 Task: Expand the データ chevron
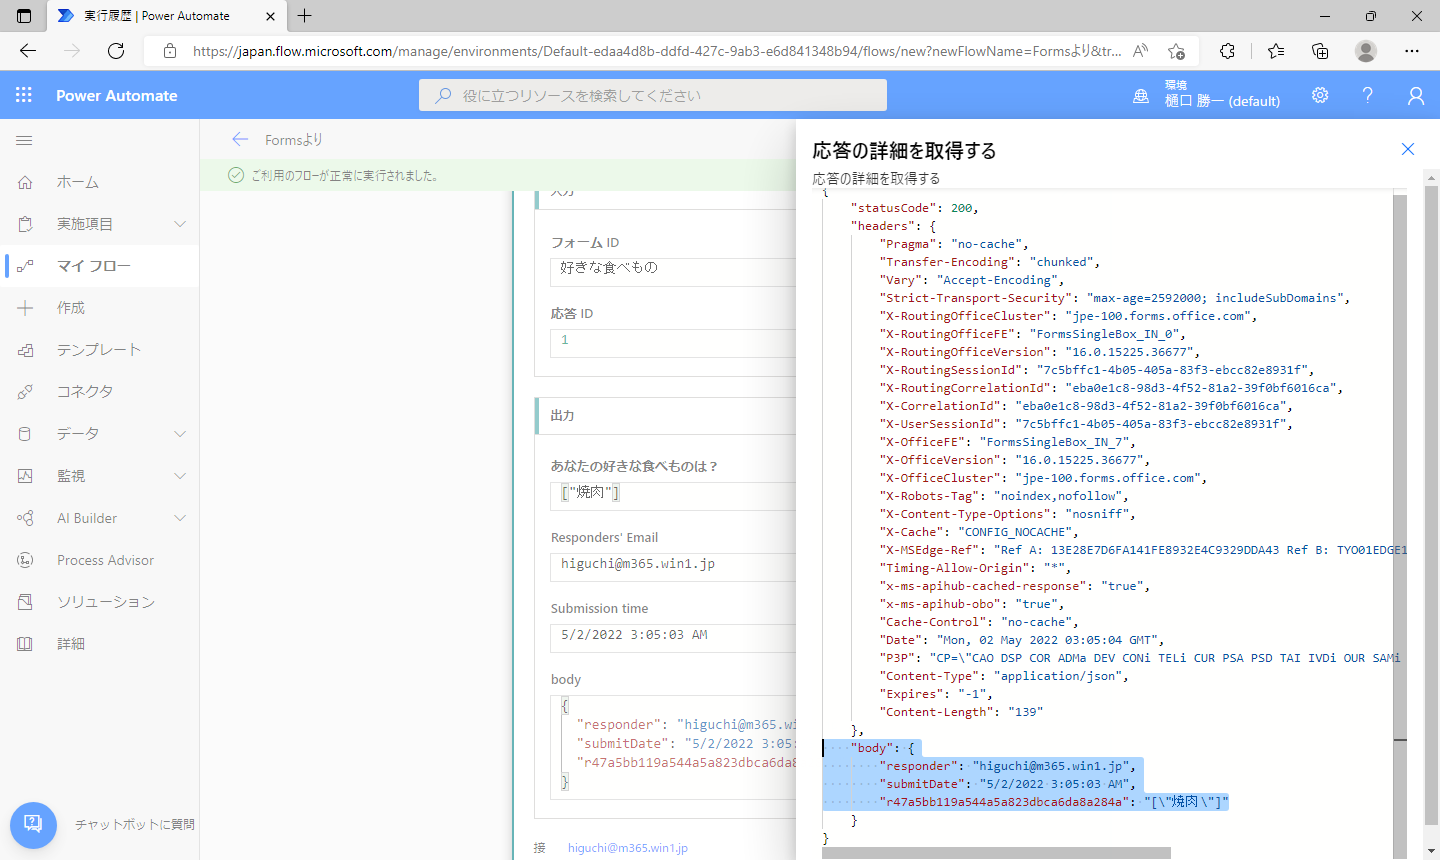tap(180, 434)
